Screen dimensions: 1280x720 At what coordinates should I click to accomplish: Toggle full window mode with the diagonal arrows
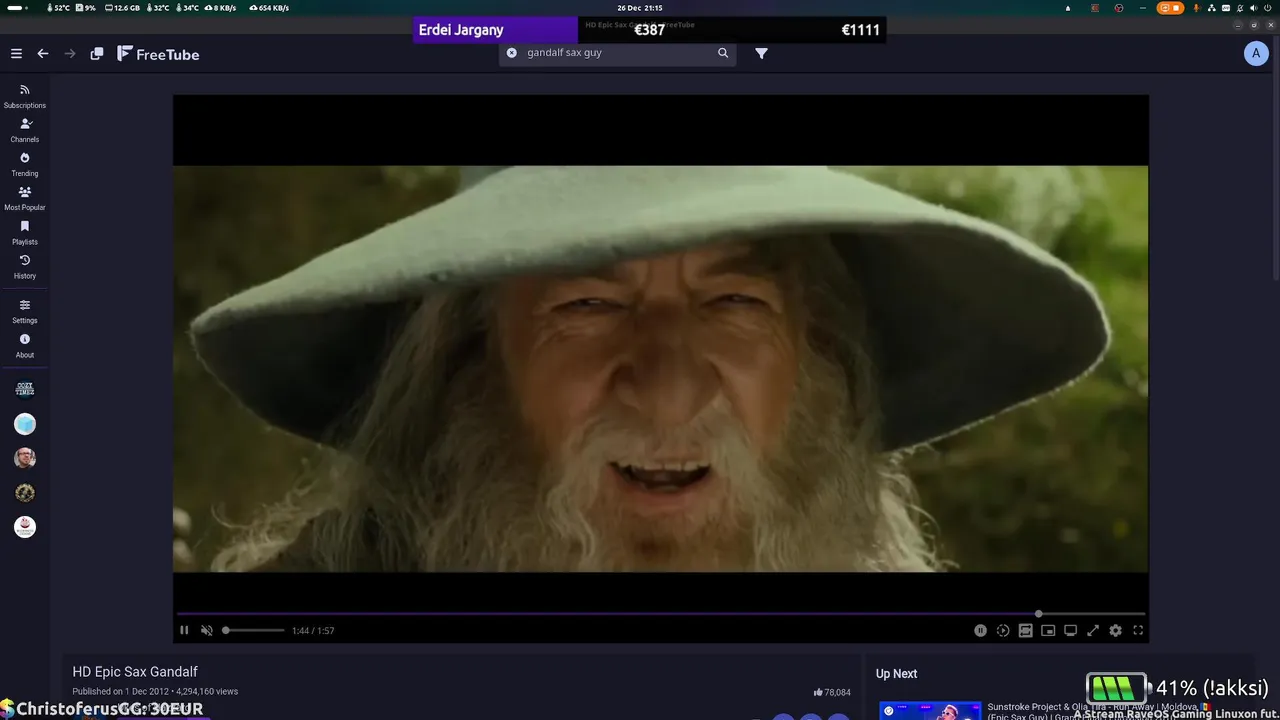1093,630
